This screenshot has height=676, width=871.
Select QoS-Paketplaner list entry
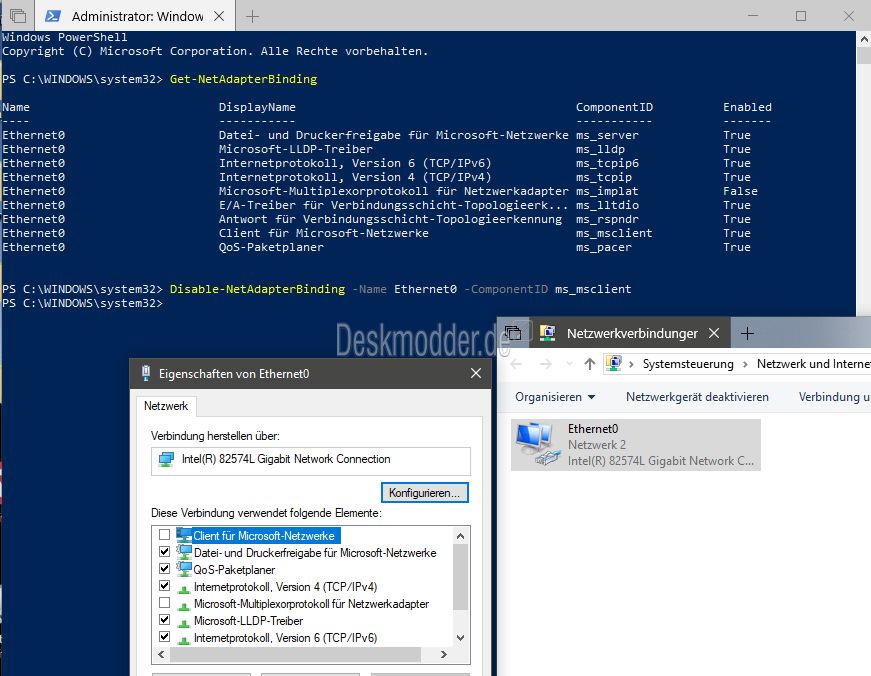(x=234, y=570)
